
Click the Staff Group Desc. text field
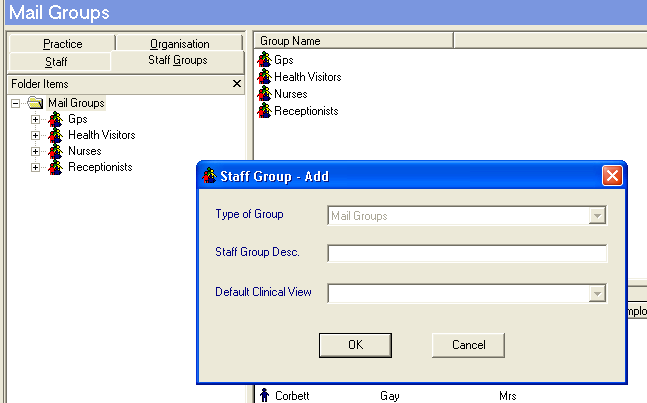(467, 253)
